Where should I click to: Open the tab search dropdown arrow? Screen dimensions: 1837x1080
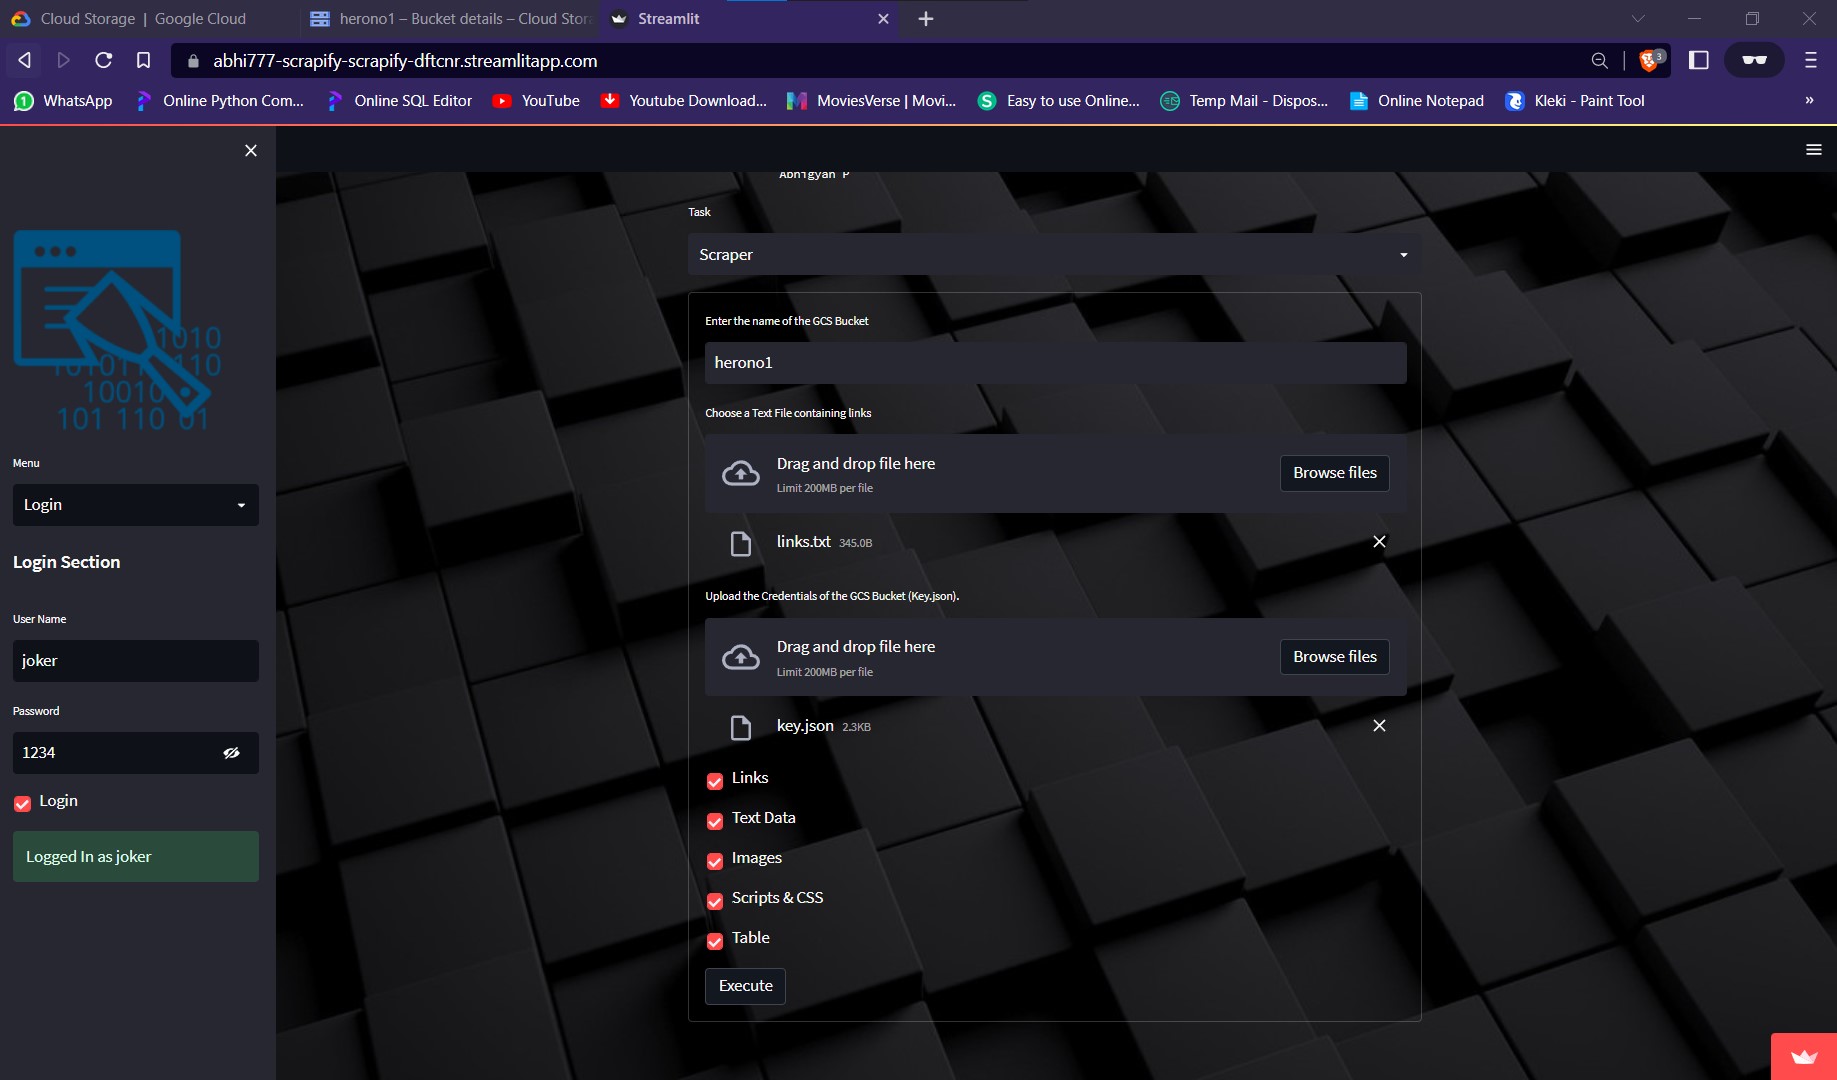click(x=1638, y=19)
